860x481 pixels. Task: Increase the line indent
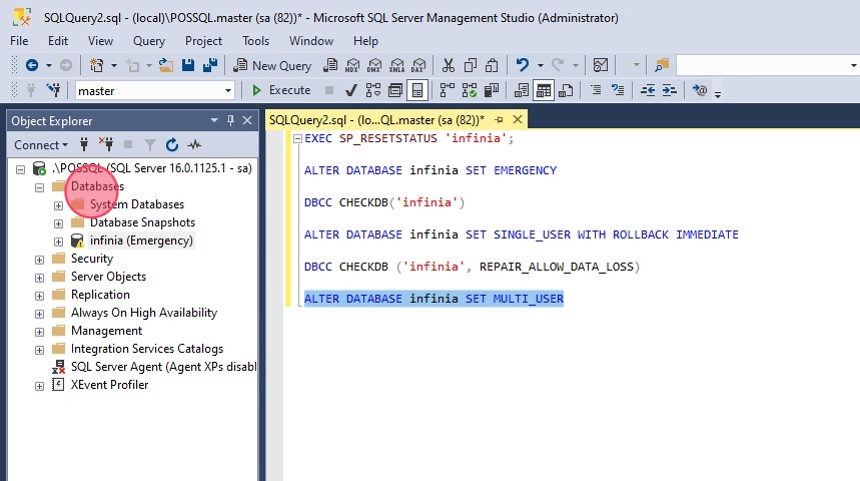point(669,90)
